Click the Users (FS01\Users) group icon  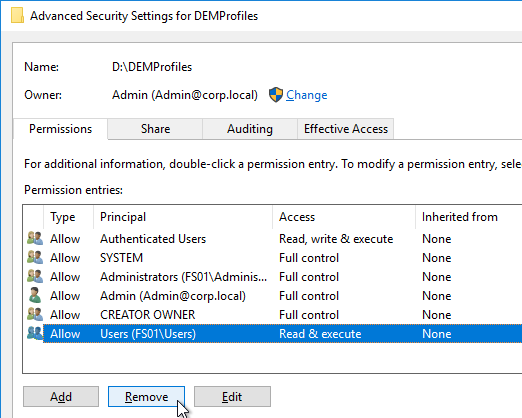click(x=35, y=334)
